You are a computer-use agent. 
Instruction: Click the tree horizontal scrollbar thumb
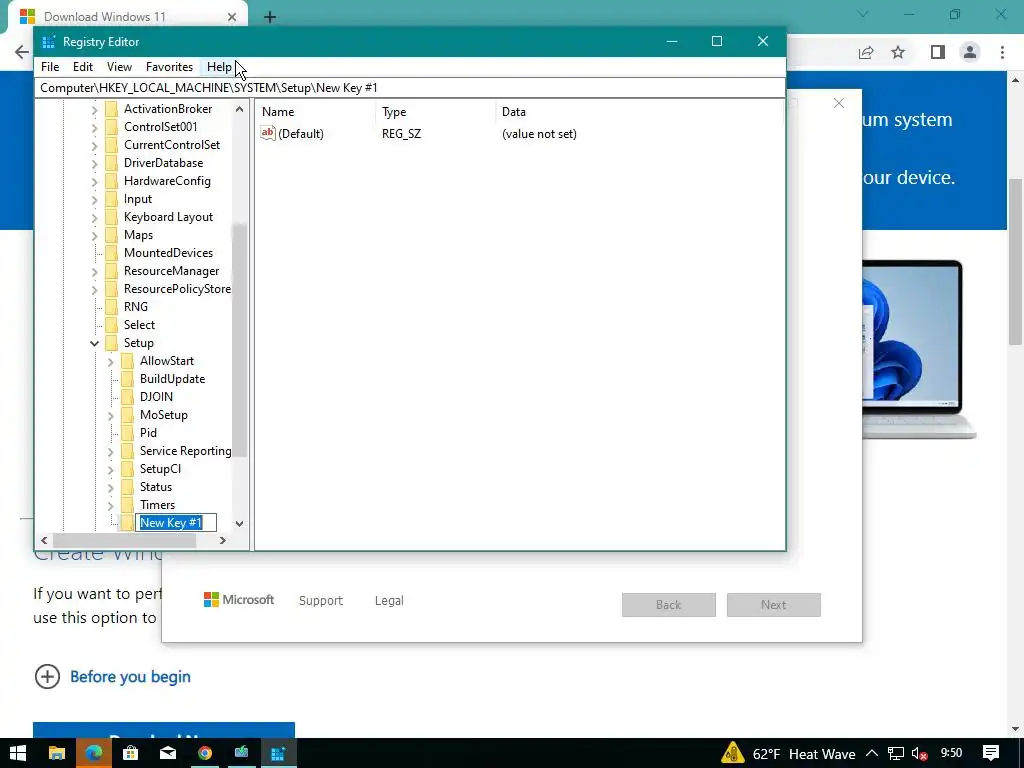pyautogui.click(x=123, y=541)
